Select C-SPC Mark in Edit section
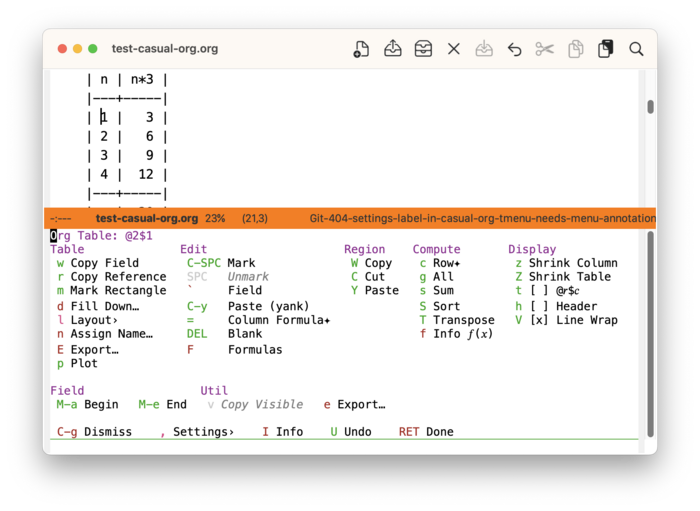Viewport: 700px width, 511px height. (x=221, y=263)
